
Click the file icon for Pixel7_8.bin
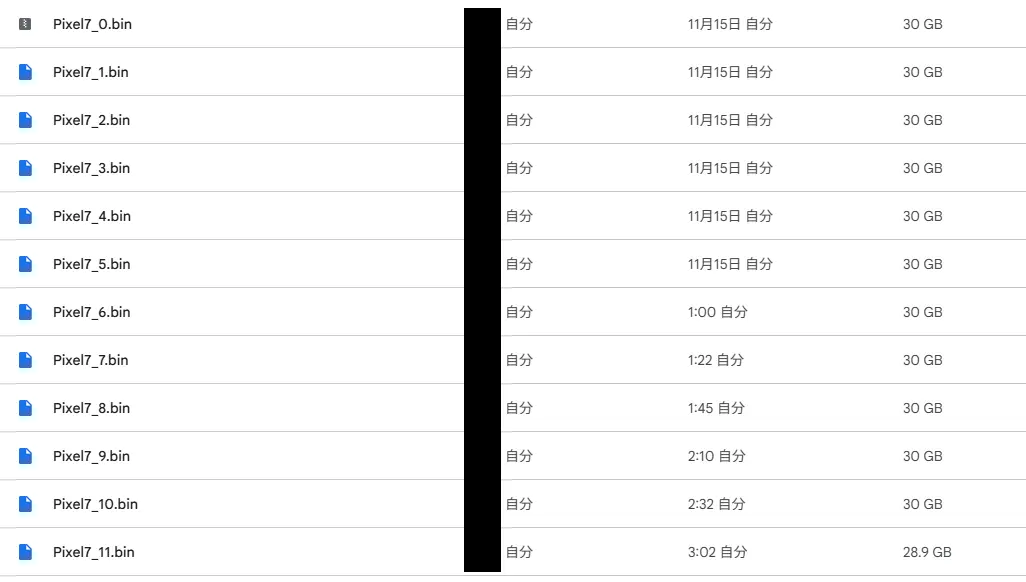point(25,408)
